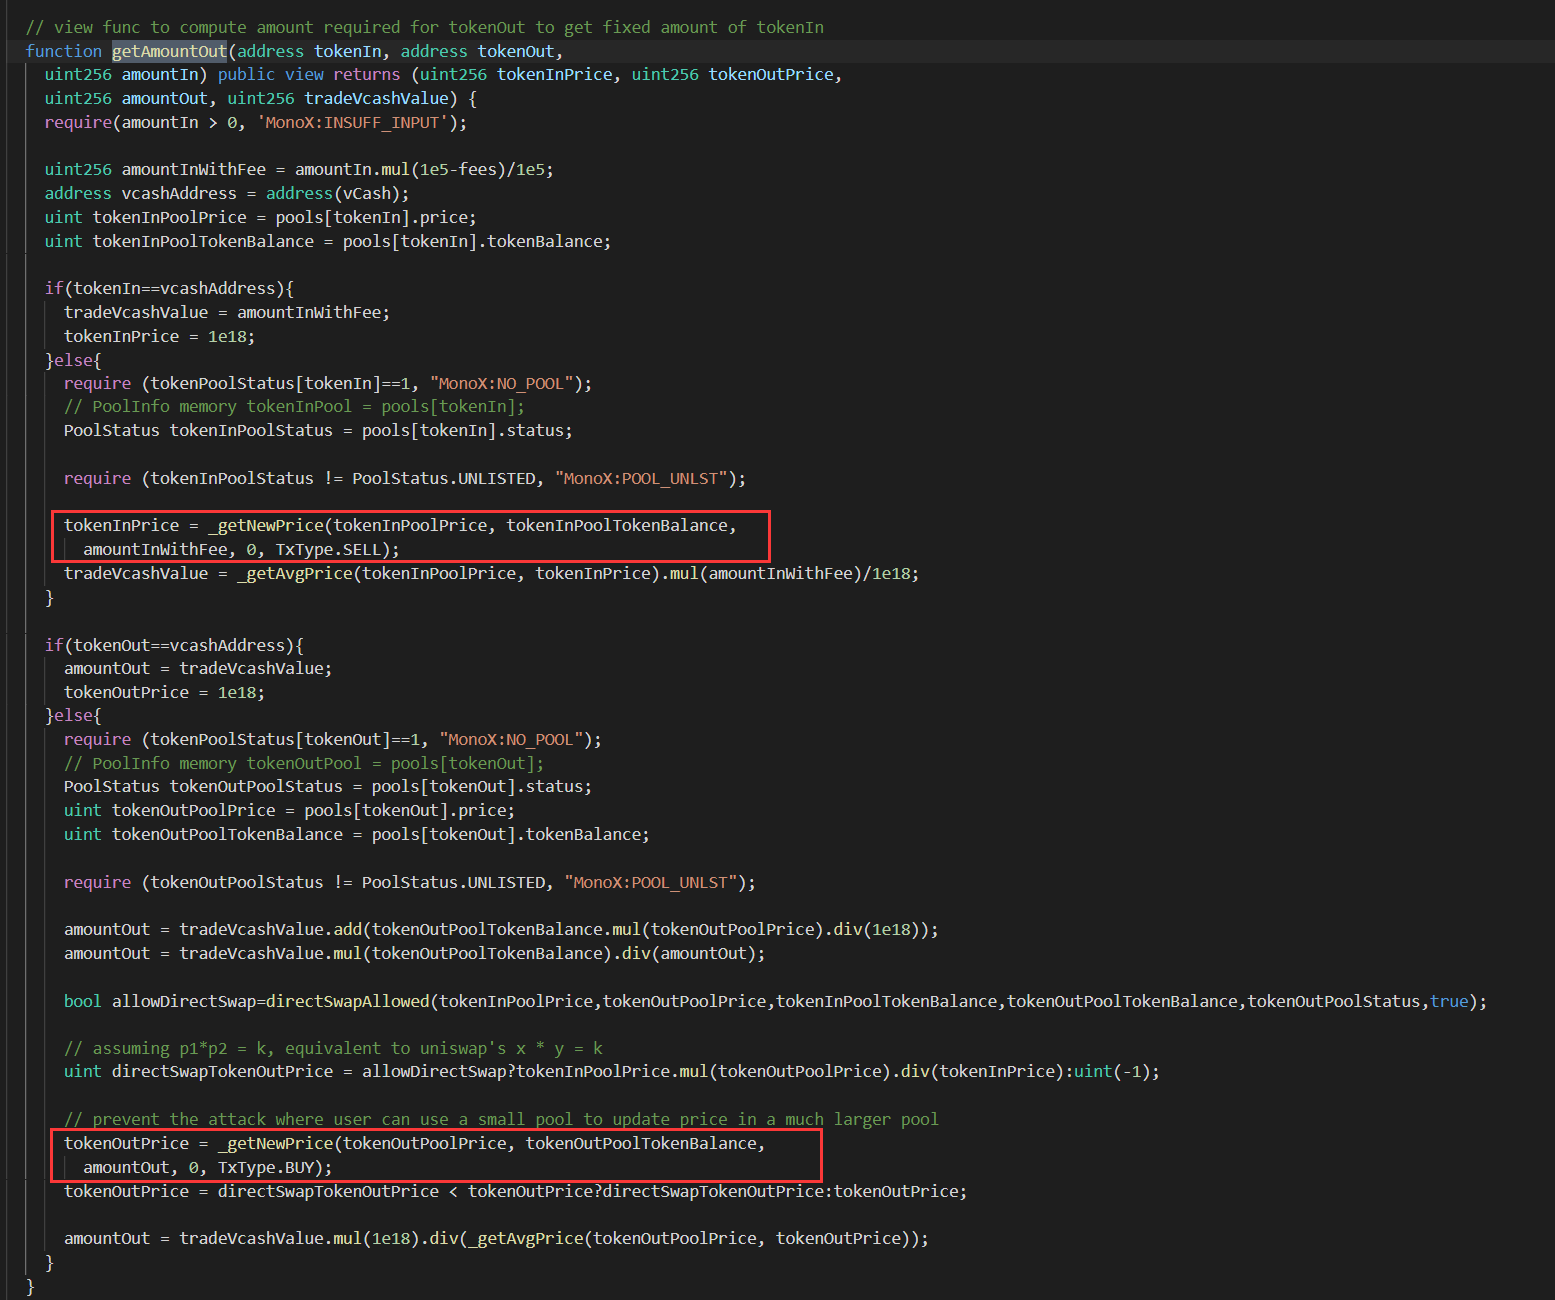The height and width of the screenshot is (1300, 1555).
Task: Click TxType.BUY argument
Action: pos(265,1167)
